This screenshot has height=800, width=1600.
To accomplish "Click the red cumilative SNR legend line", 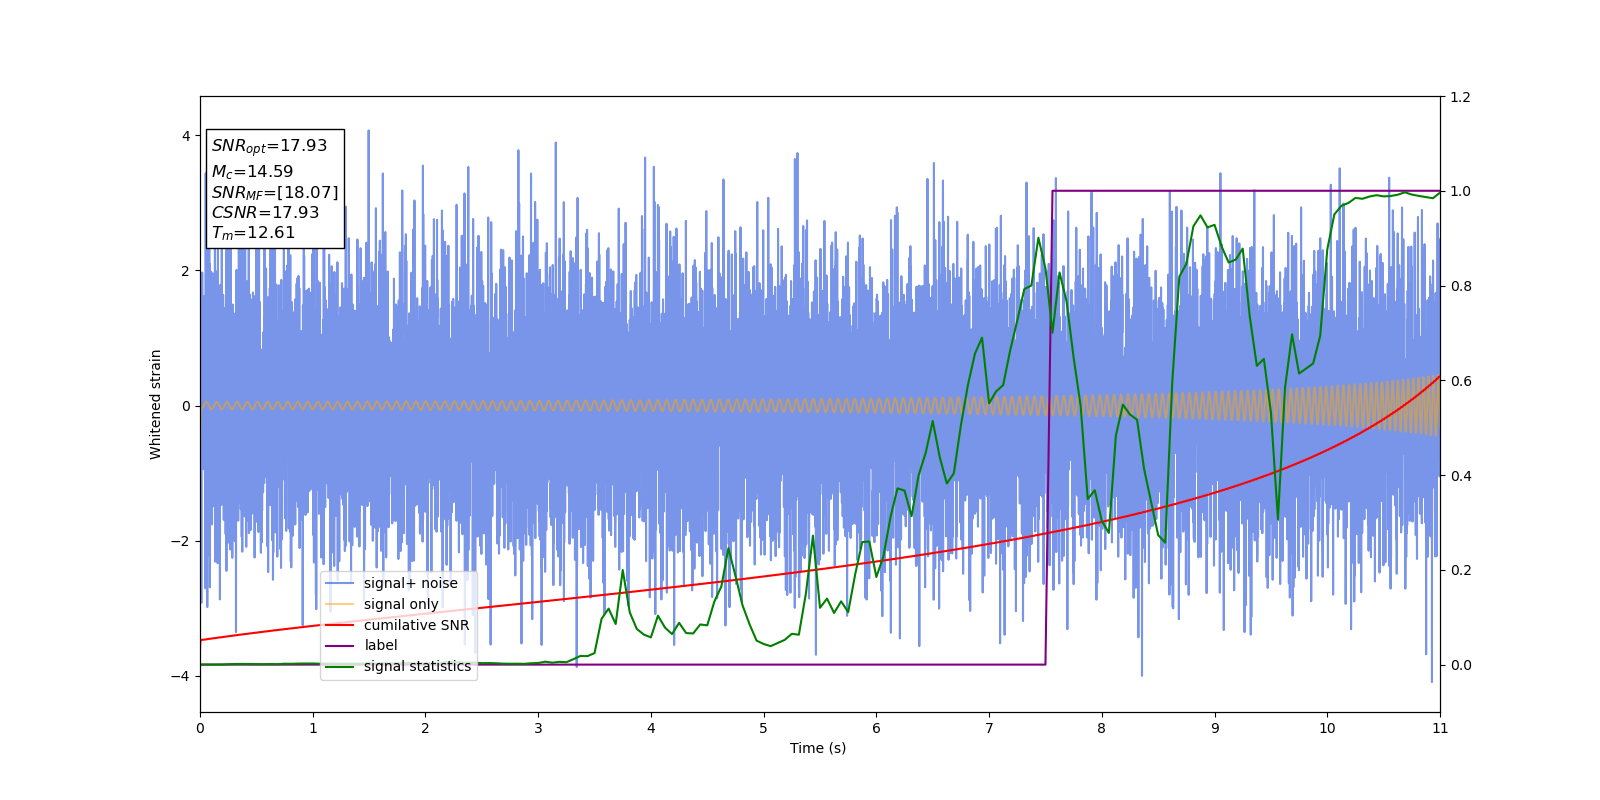I will point(340,625).
